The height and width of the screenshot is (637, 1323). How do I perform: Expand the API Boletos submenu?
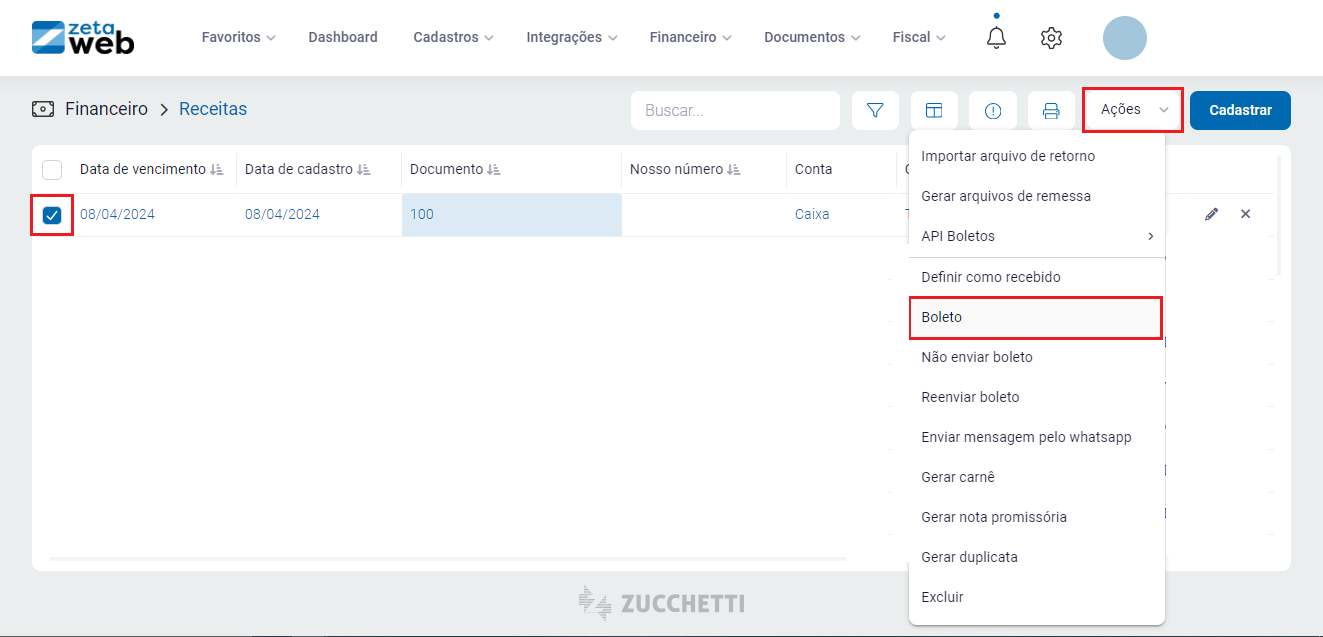(1036, 236)
